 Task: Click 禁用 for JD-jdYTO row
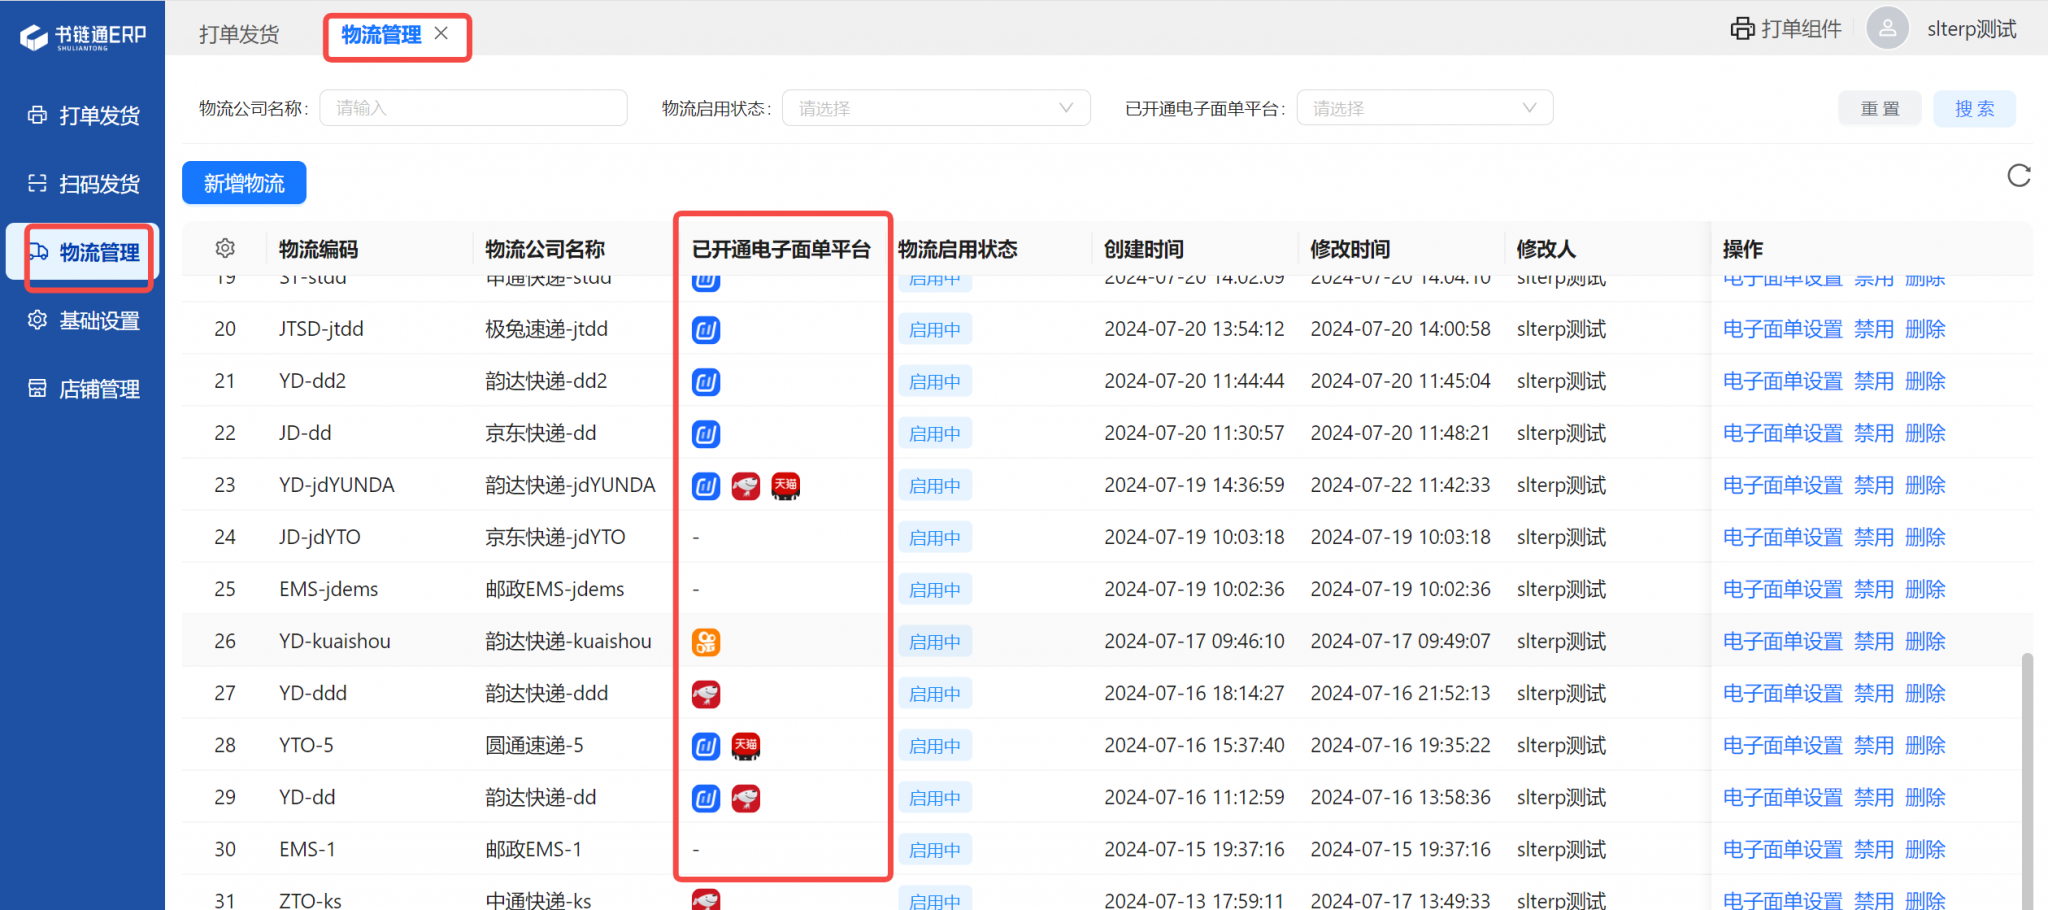[x=1874, y=537]
